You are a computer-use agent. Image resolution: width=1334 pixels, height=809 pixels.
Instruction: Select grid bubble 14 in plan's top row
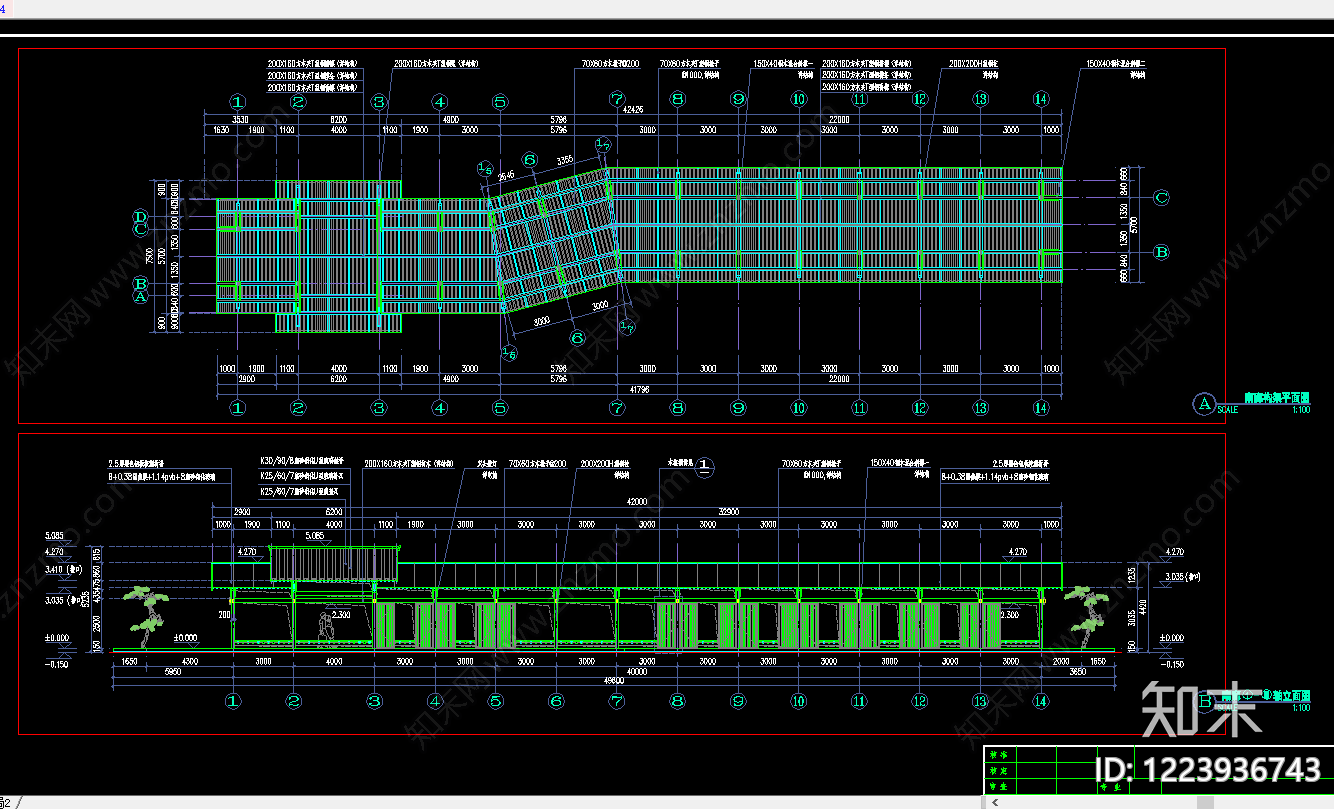tap(1041, 99)
